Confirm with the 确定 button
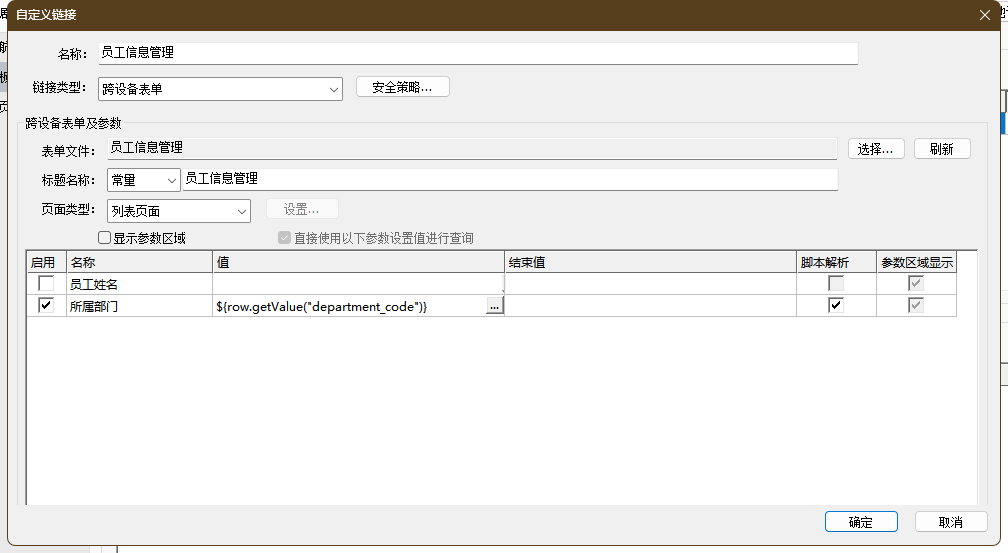Viewport: 1008px width, 553px height. coord(860,522)
